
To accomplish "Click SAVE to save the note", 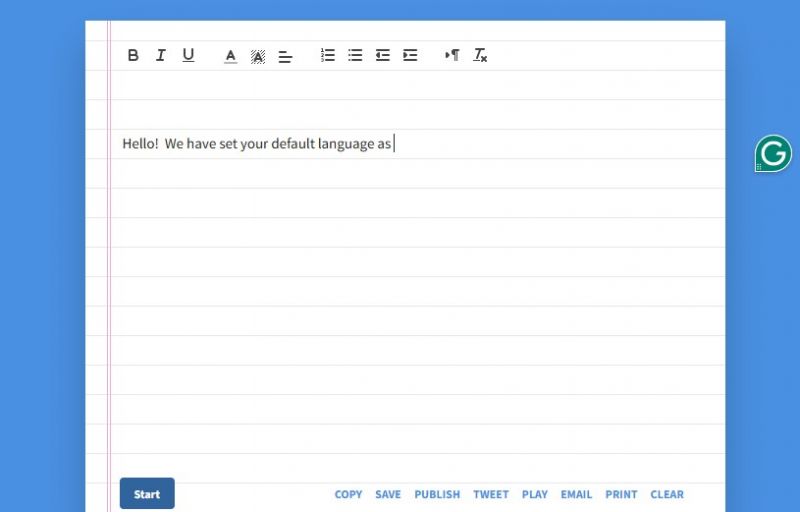I will [x=388, y=494].
